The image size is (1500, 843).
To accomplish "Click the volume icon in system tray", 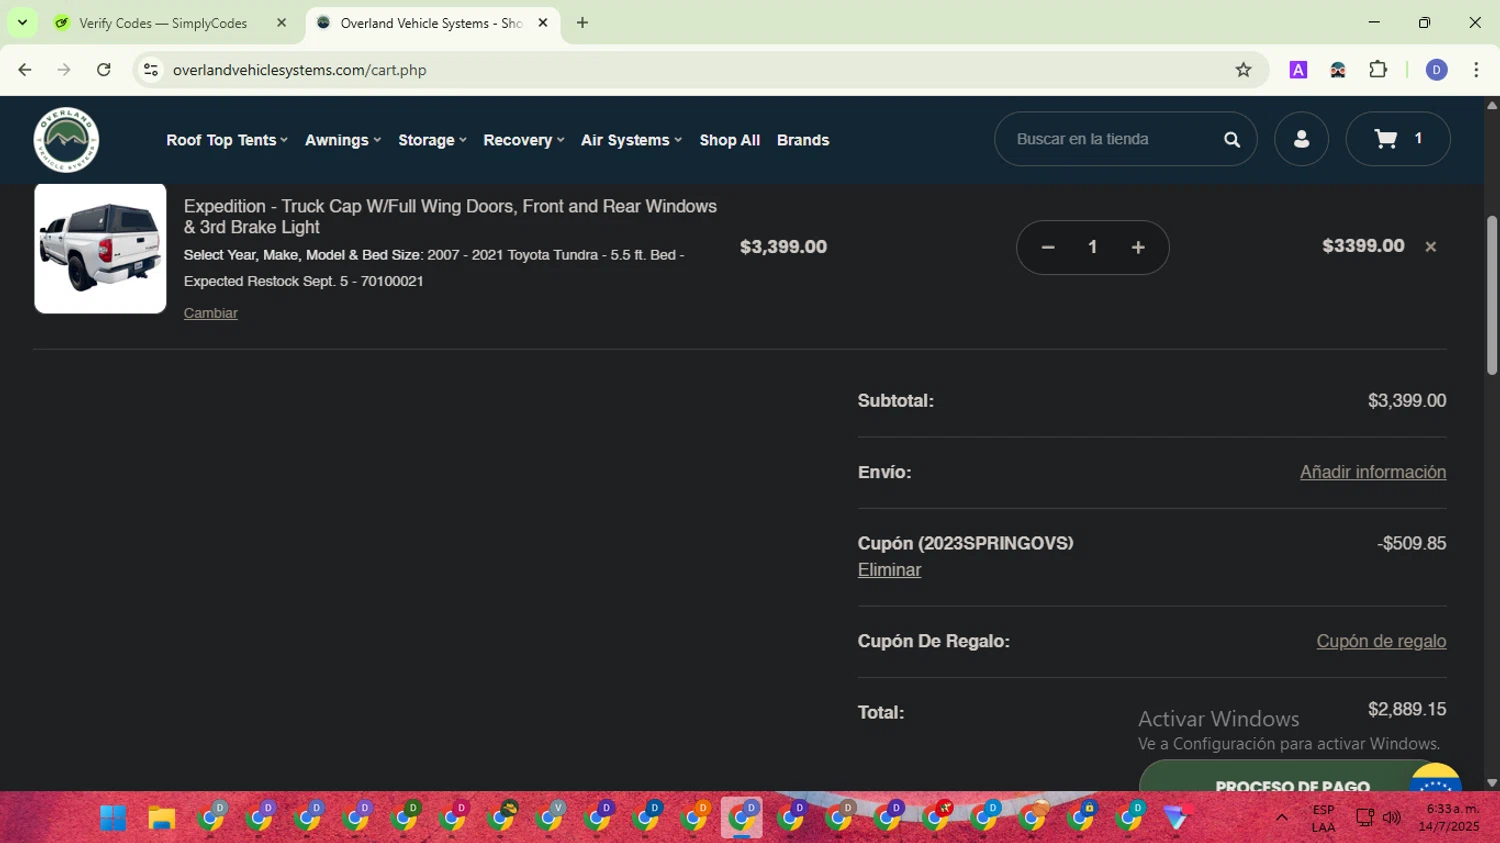I will tap(1391, 818).
